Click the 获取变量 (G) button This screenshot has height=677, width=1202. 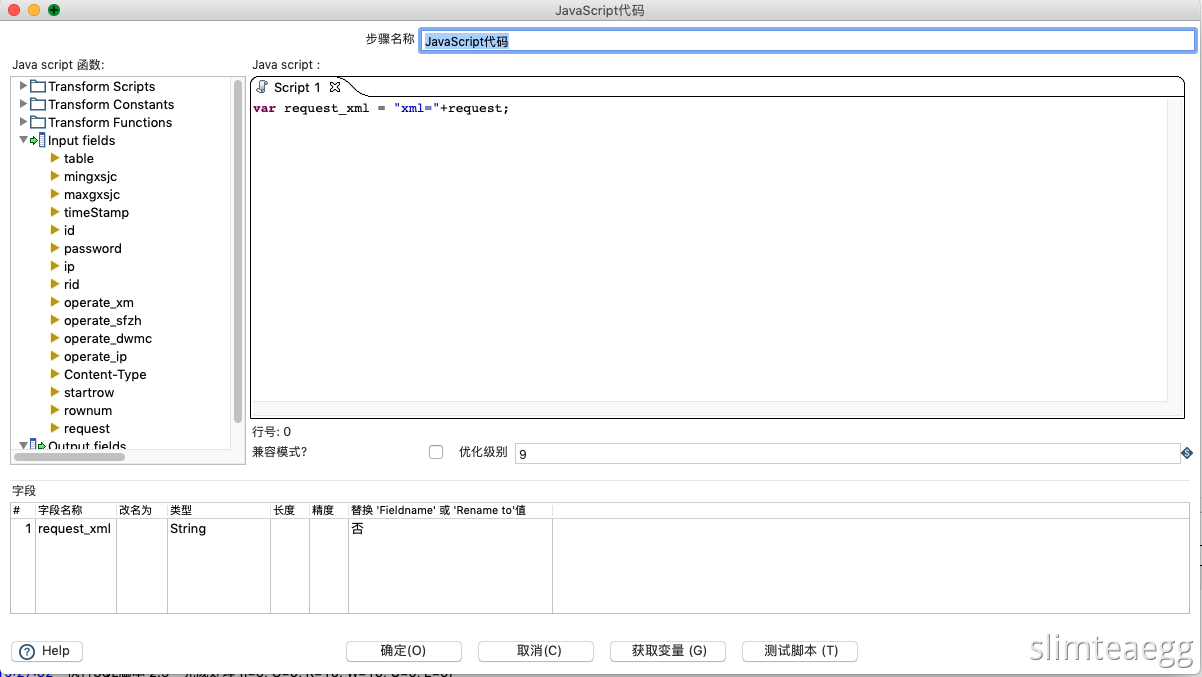tap(668, 651)
